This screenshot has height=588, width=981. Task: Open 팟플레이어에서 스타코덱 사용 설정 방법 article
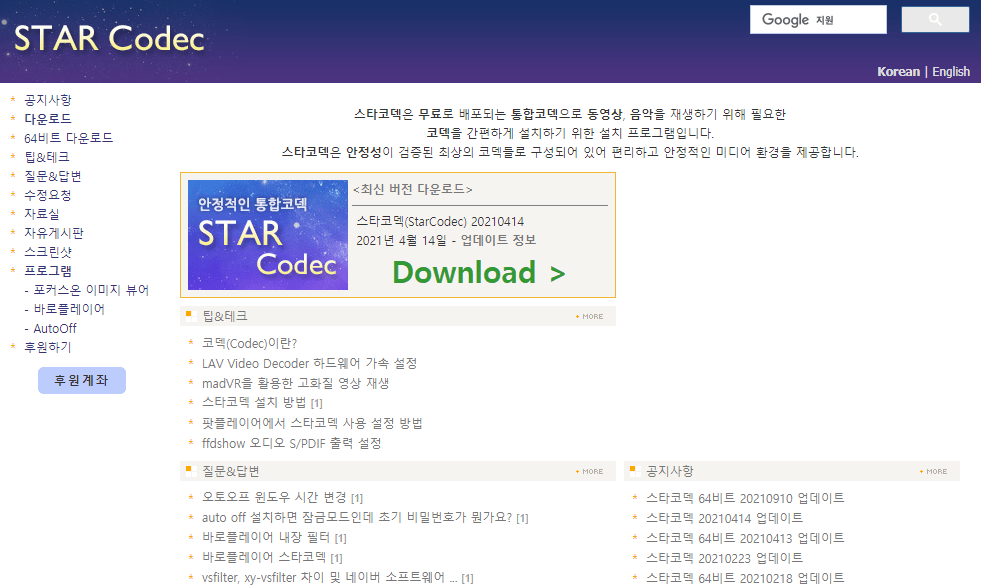[312, 423]
